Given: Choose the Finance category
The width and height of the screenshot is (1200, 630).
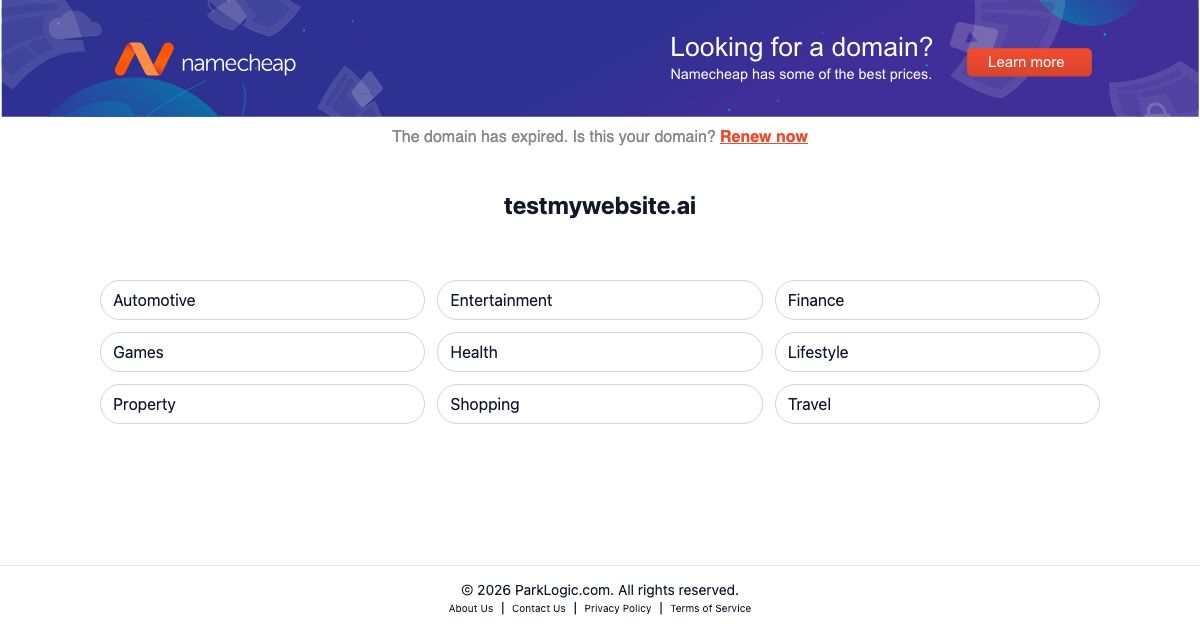Looking at the screenshot, I should (x=937, y=300).
